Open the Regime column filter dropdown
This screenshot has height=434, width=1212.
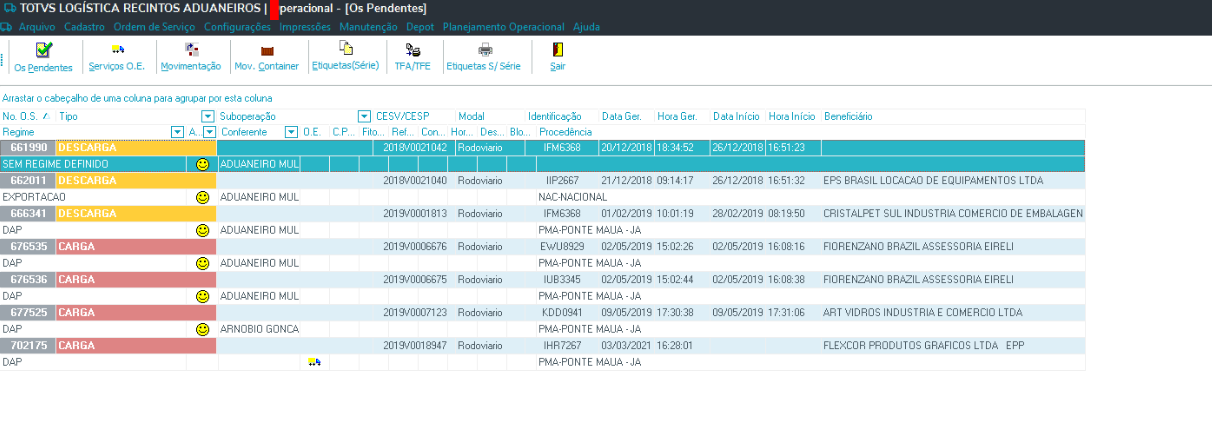[x=177, y=131]
